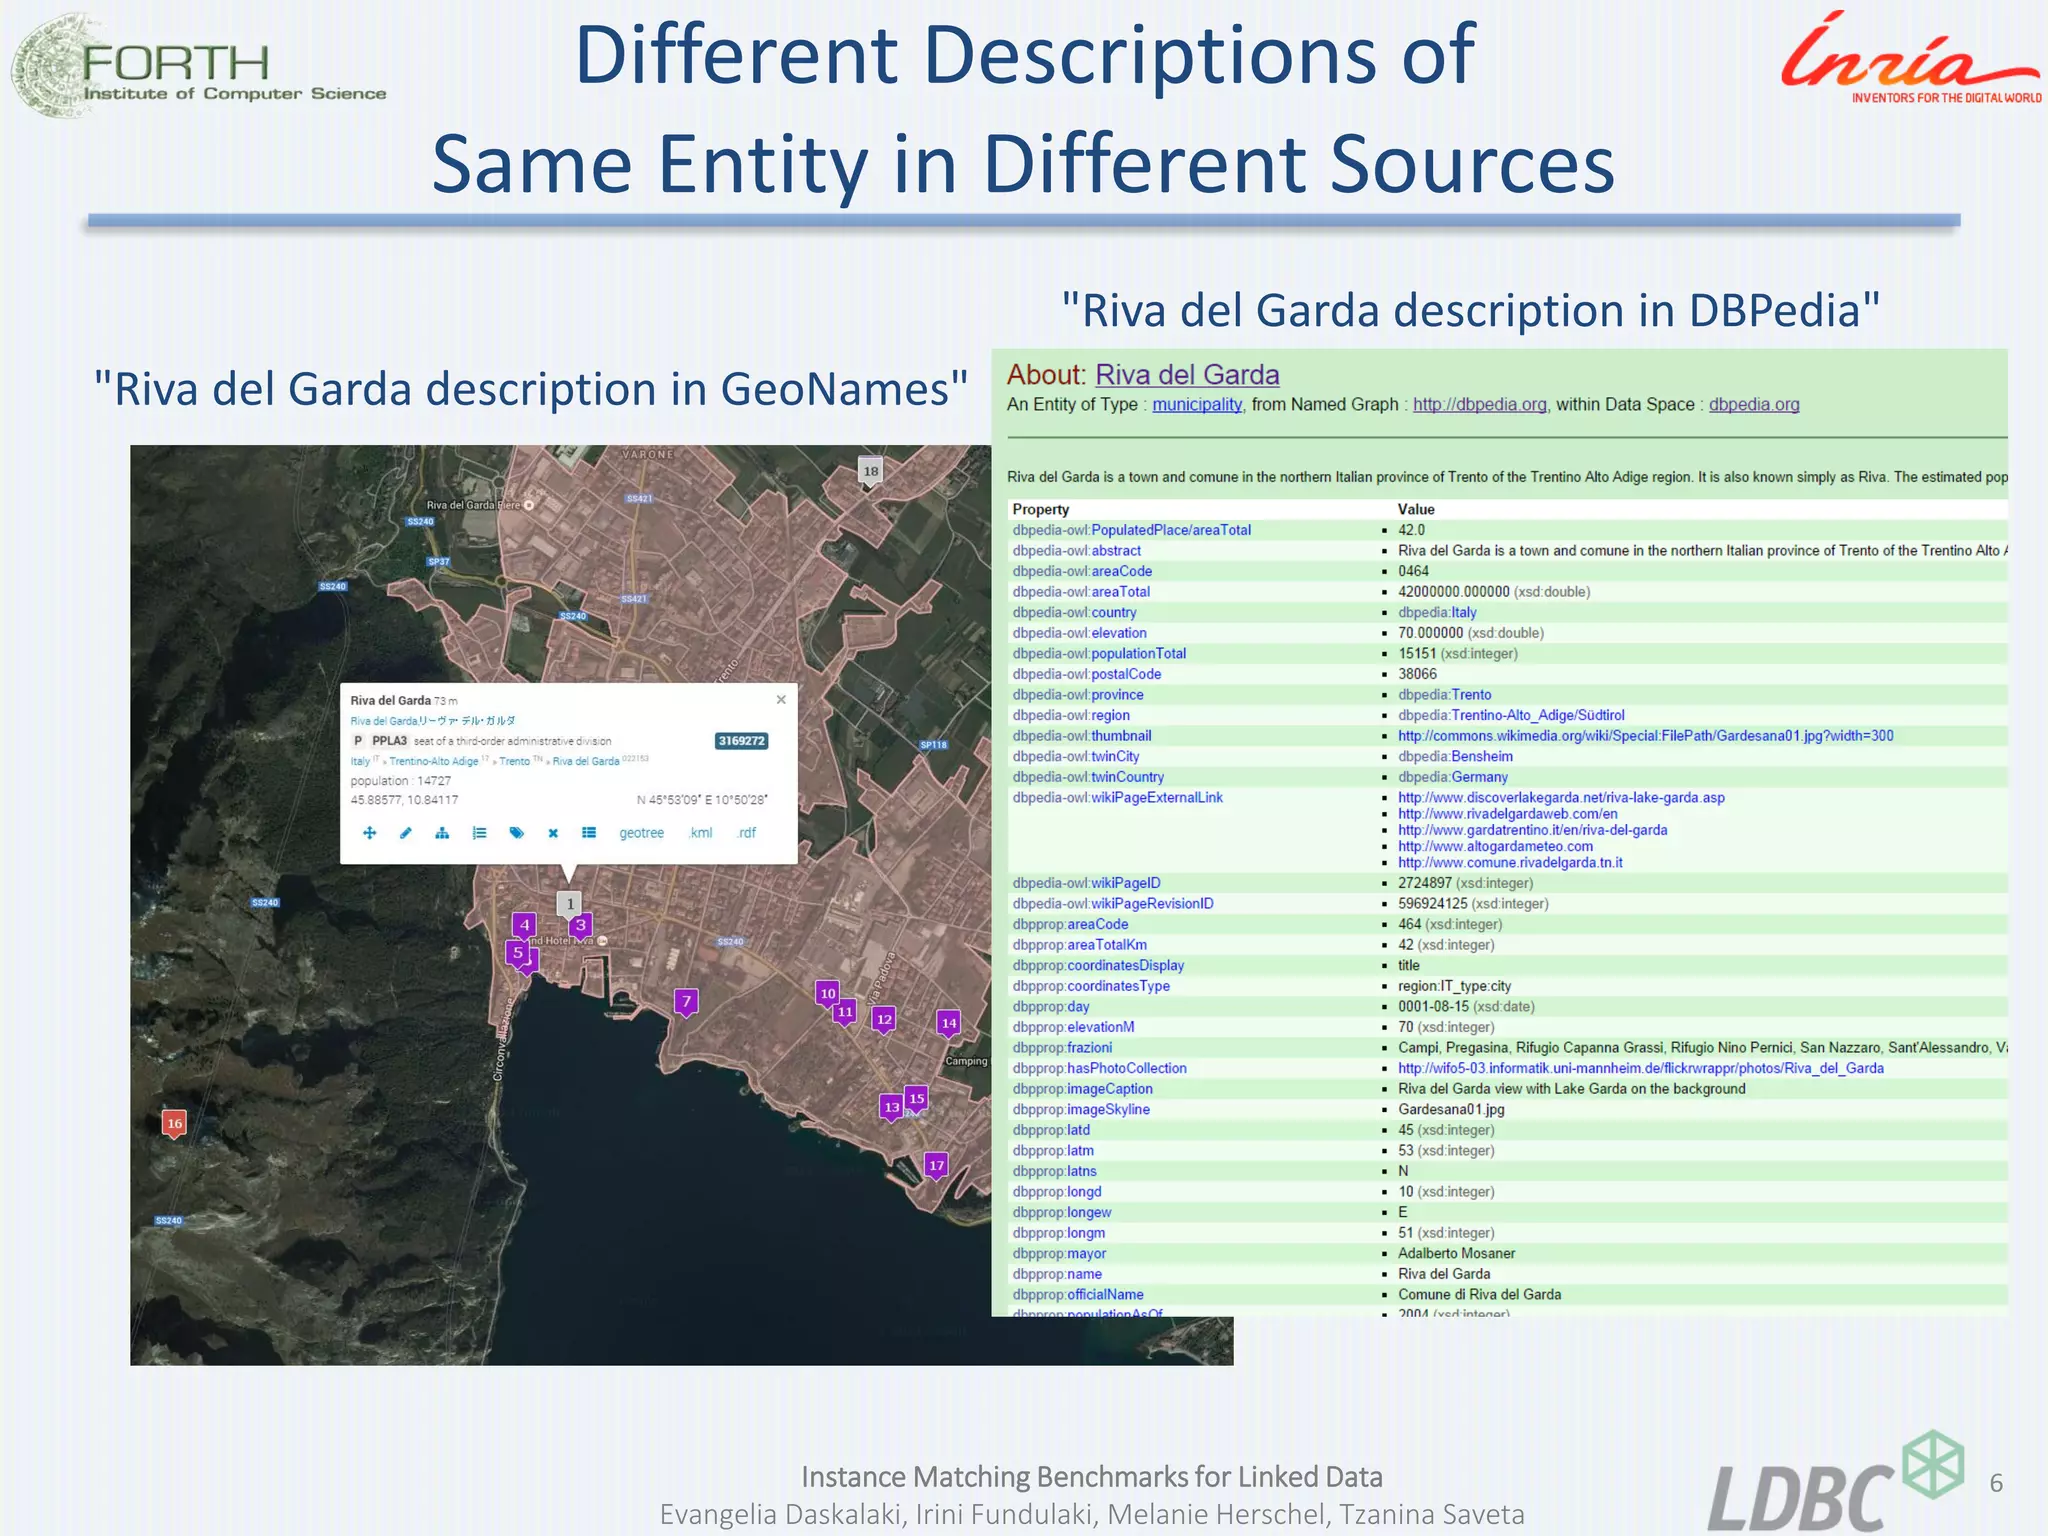This screenshot has width=2048, height=1536.
Task: Select the red map marker 16
Action: 174,1123
